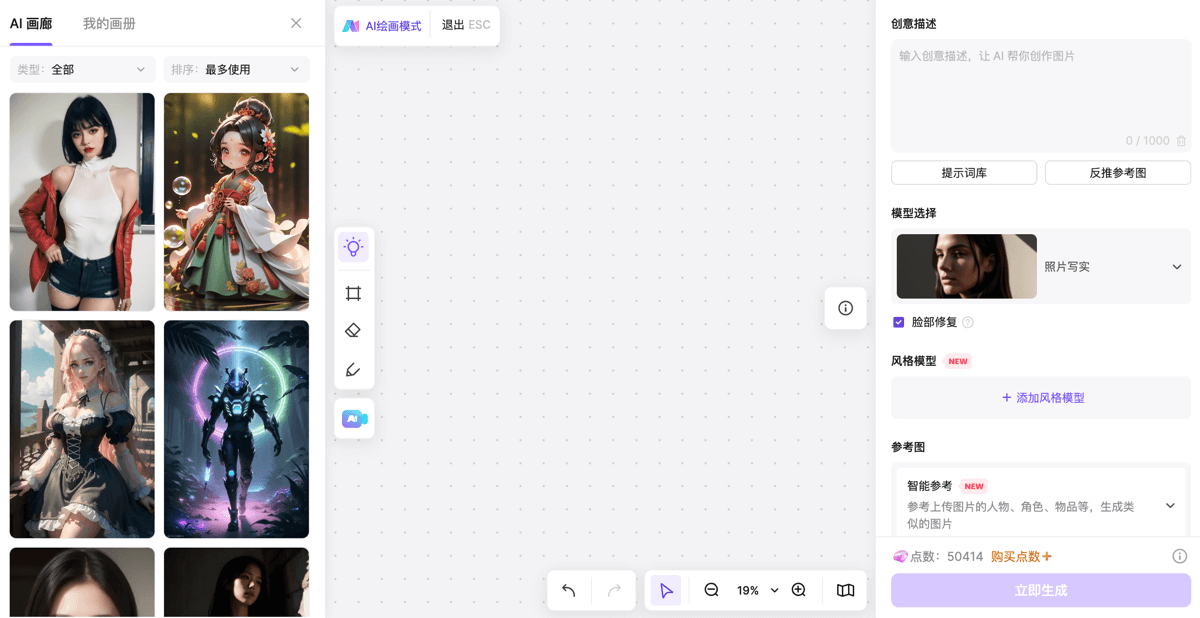Select the lightbulb inspiration tool
The image size is (1200, 618).
pyautogui.click(x=353, y=247)
